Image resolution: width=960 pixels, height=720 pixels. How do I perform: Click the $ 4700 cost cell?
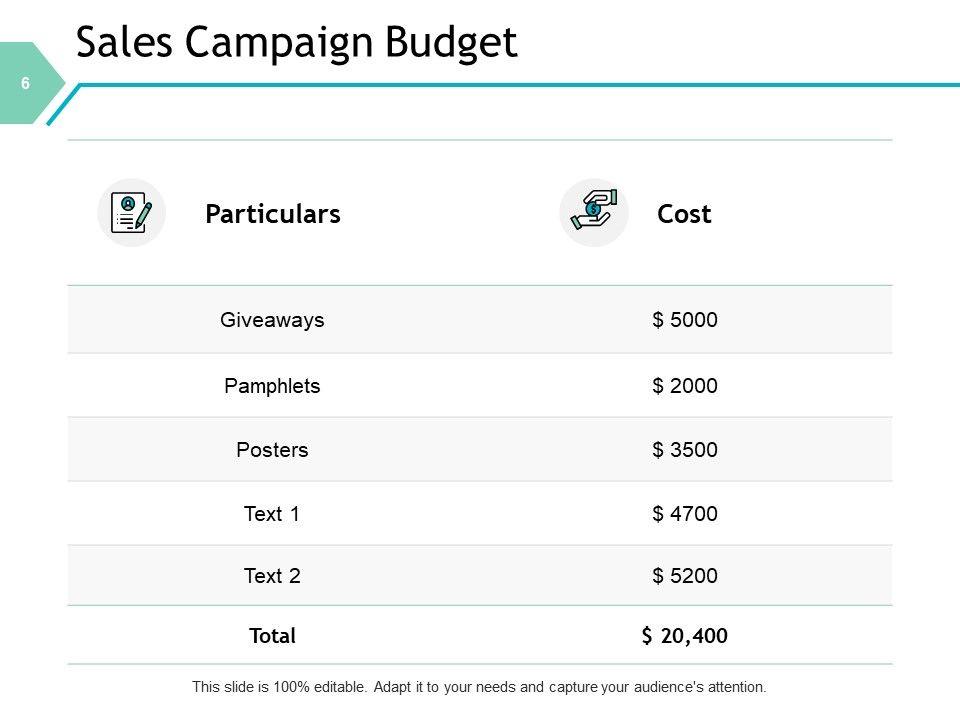tap(685, 514)
